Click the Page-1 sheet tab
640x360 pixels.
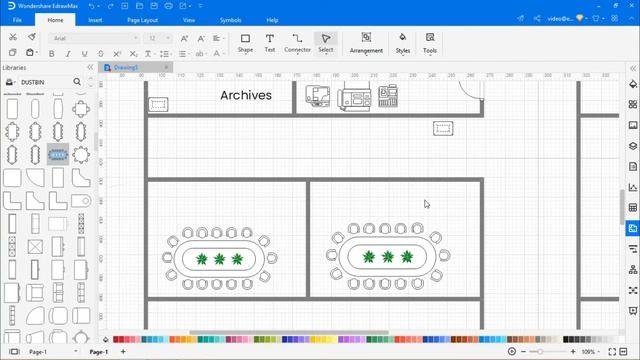tap(99, 351)
